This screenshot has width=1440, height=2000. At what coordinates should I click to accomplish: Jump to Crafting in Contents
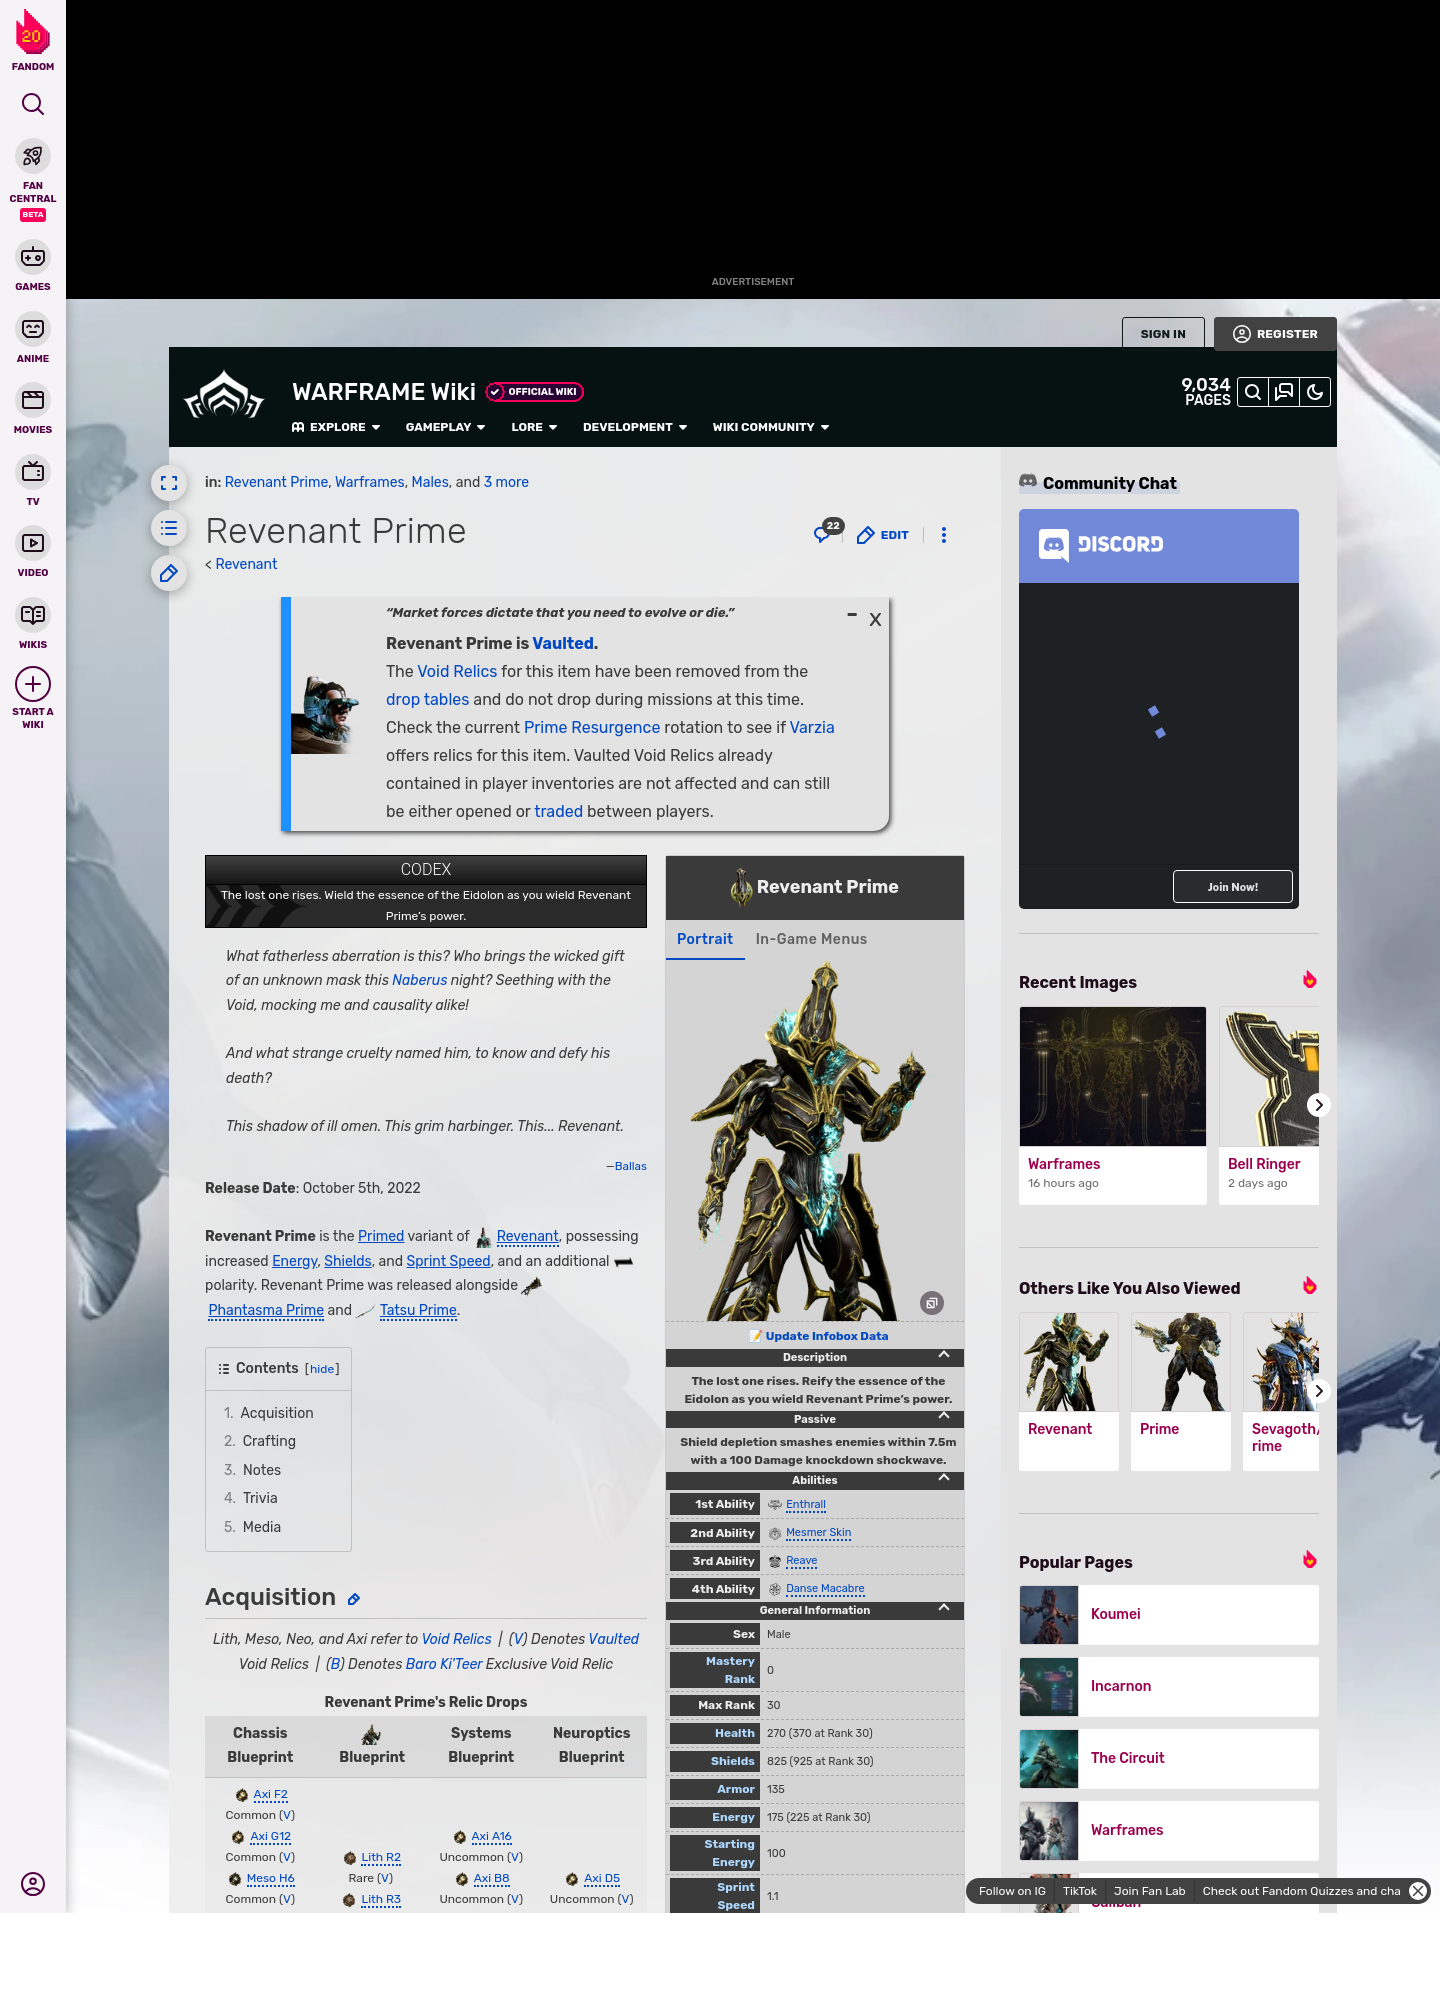(269, 1441)
